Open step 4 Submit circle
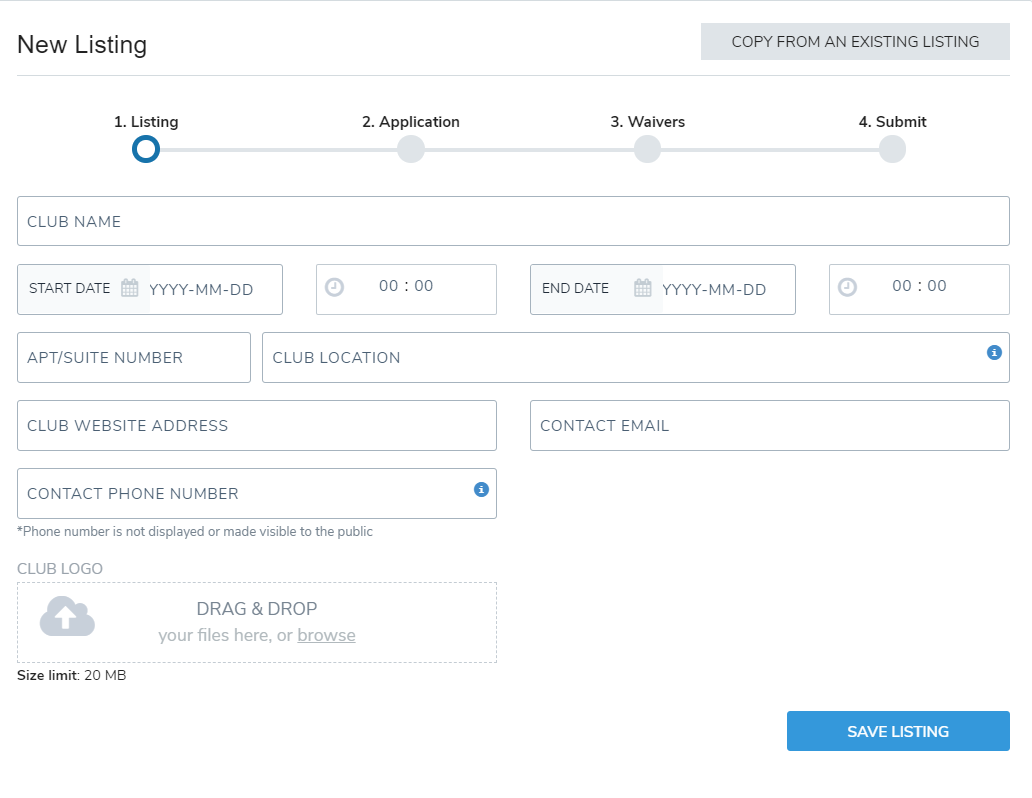This screenshot has width=1032, height=798. tap(892, 149)
